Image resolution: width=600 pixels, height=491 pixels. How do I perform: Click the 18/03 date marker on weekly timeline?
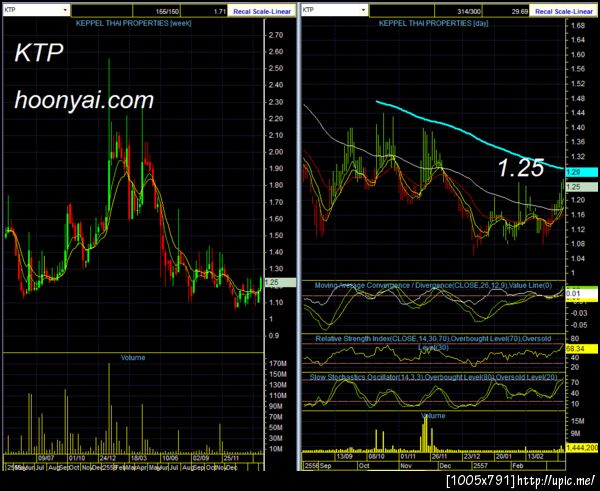pyautogui.click(x=139, y=458)
